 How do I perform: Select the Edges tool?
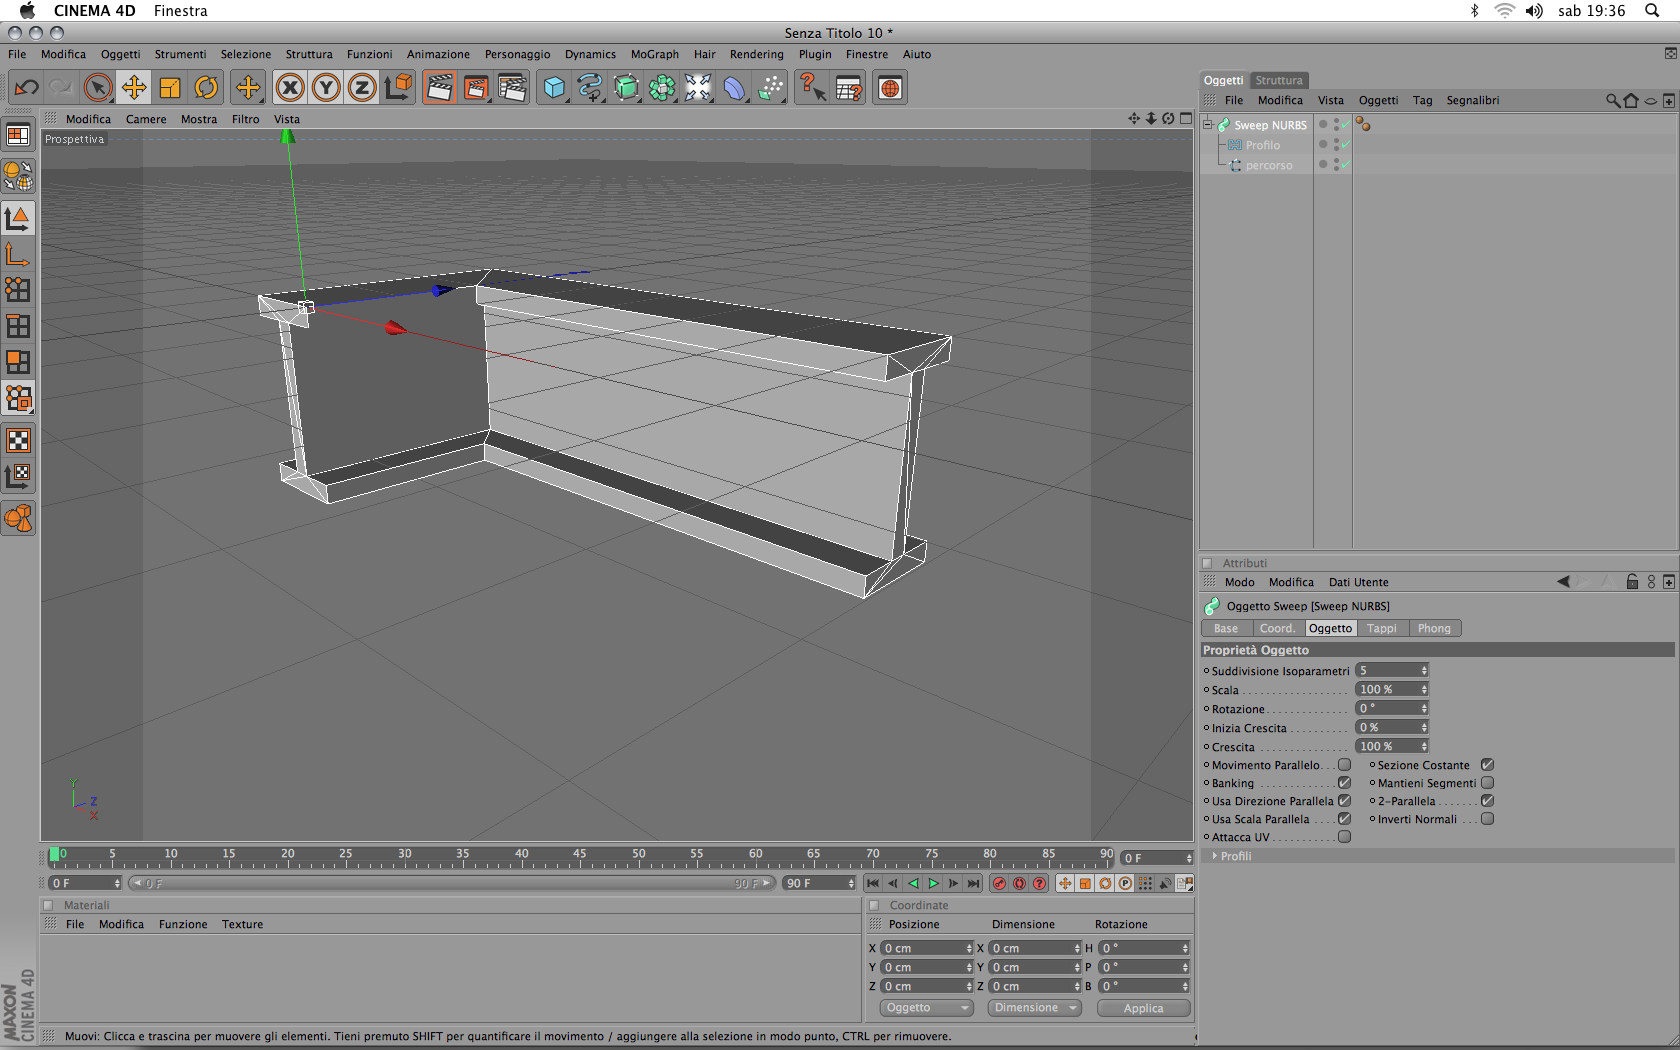coord(18,326)
